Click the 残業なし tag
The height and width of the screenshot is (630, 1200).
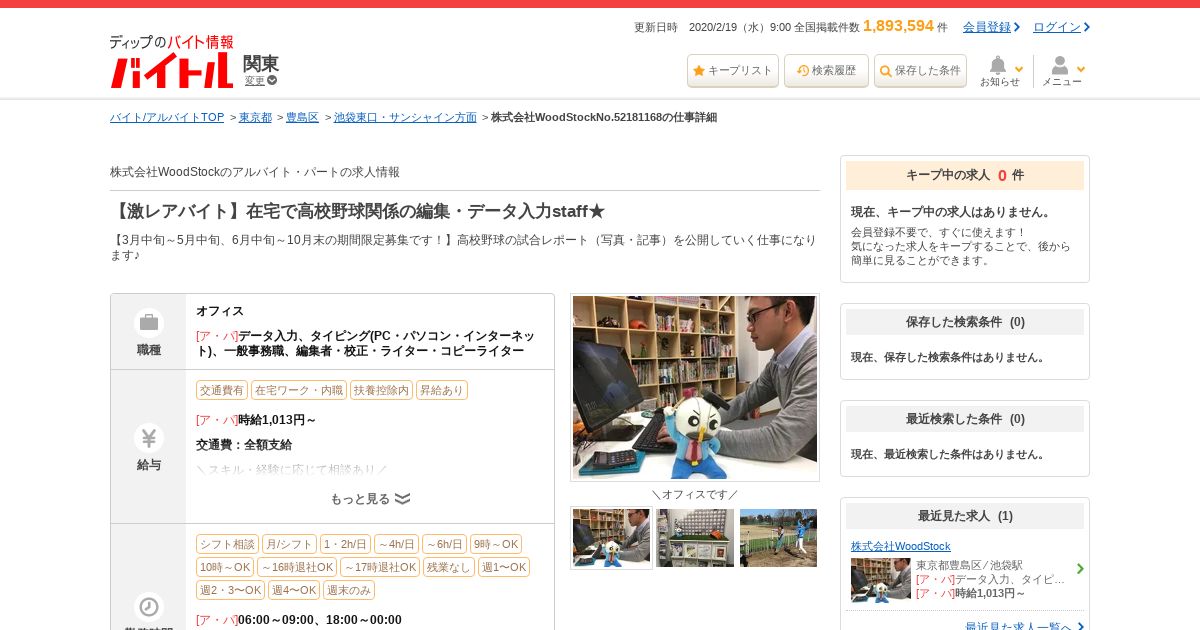(449, 567)
